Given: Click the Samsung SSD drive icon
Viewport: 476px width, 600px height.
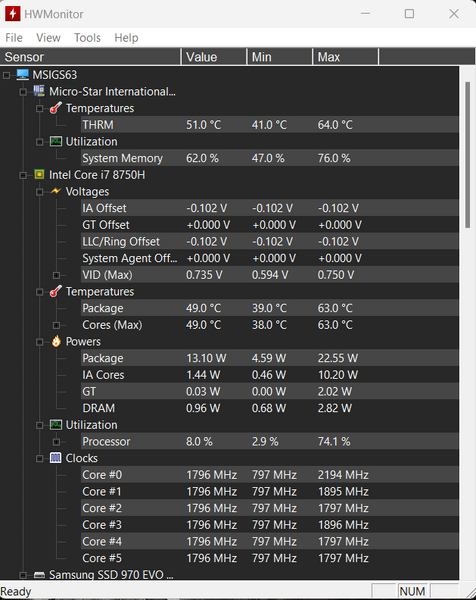Looking at the screenshot, I should (x=39, y=574).
